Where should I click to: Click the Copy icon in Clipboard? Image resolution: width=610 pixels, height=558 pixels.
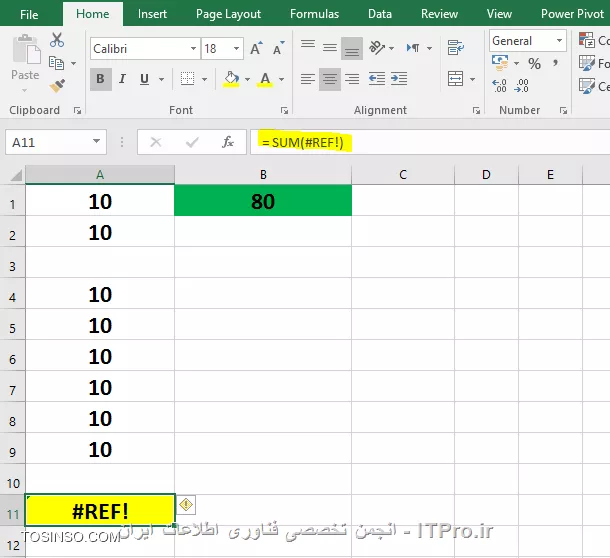(x=56, y=63)
